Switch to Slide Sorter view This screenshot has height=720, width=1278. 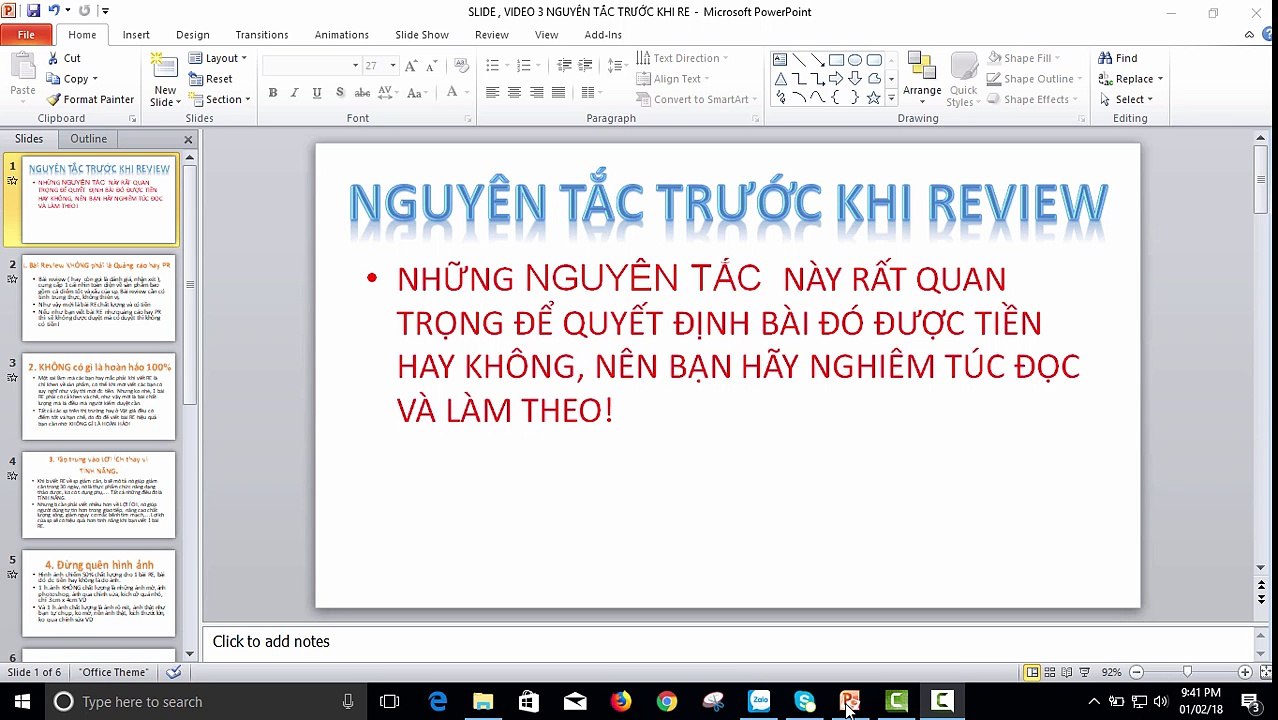pyautogui.click(x=1049, y=672)
